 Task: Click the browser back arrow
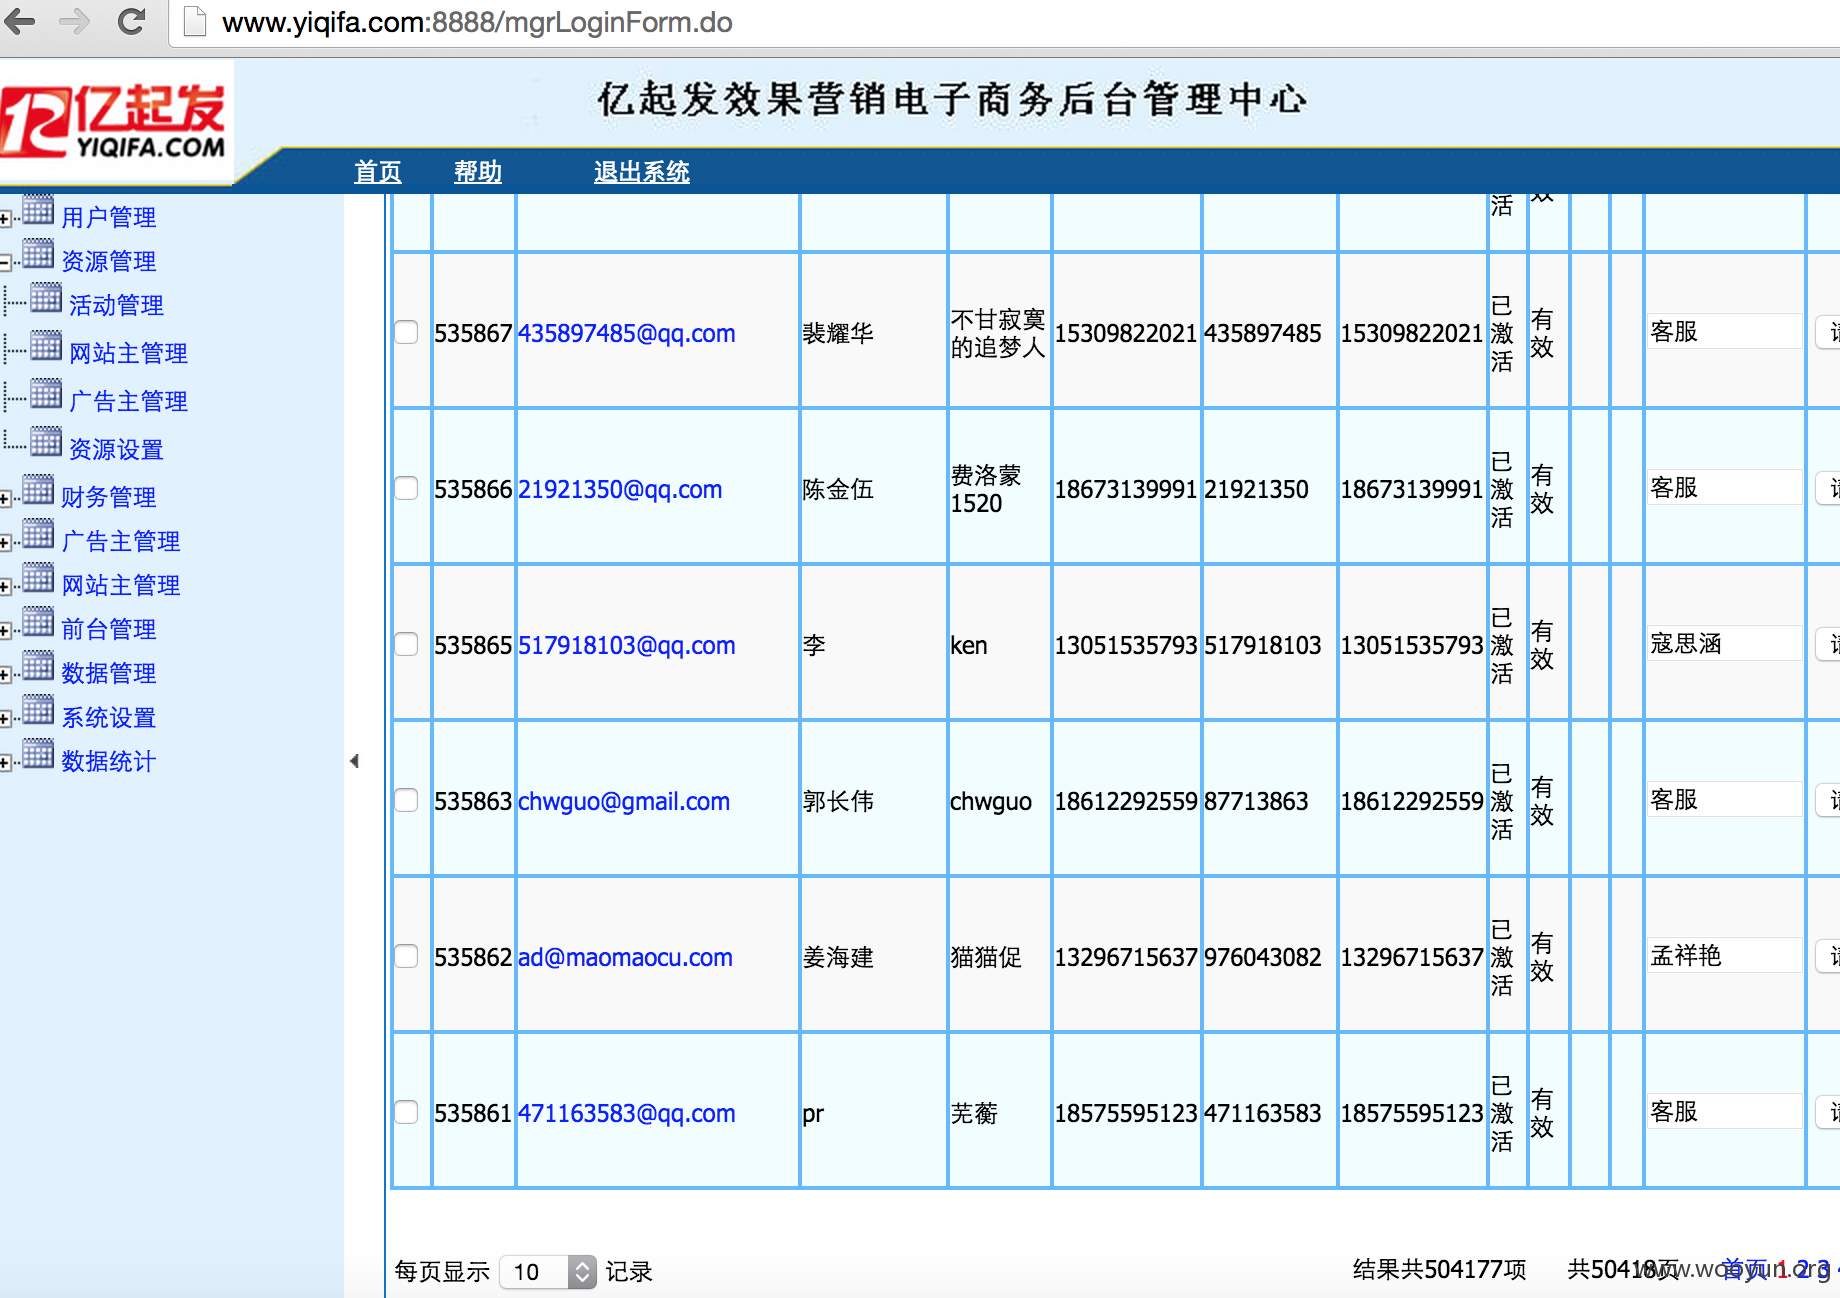coord(20,20)
